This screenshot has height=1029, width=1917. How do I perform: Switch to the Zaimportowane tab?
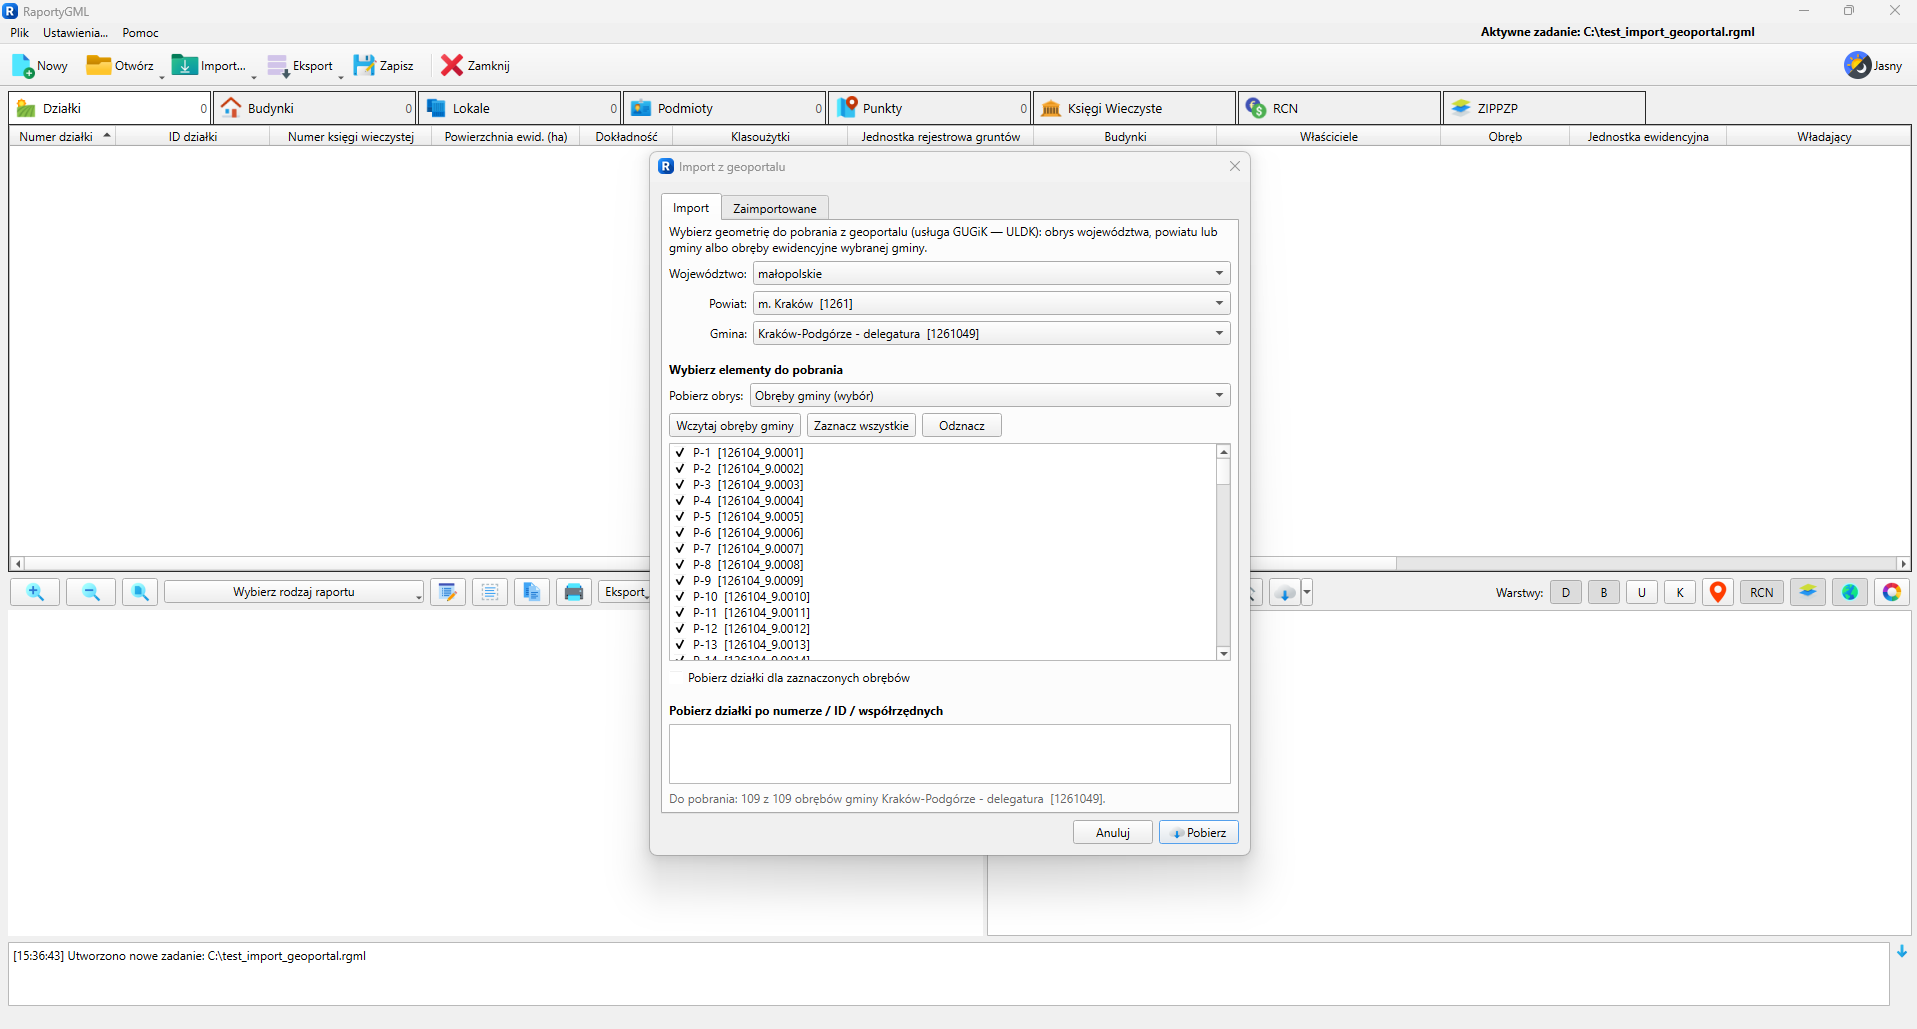(775, 208)
